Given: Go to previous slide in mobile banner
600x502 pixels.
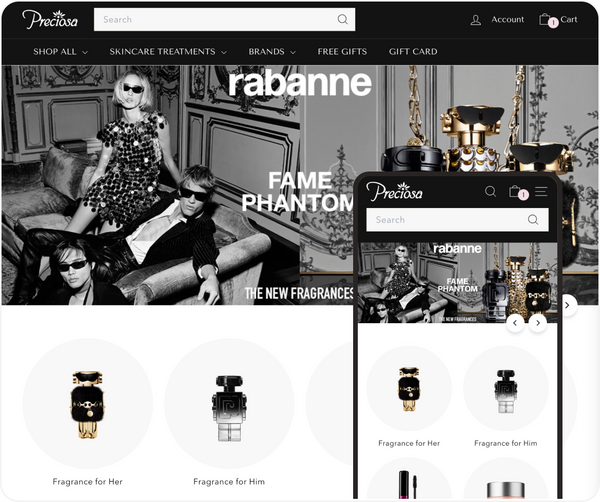Looking at the screenshot, I should tap(516, 323).
